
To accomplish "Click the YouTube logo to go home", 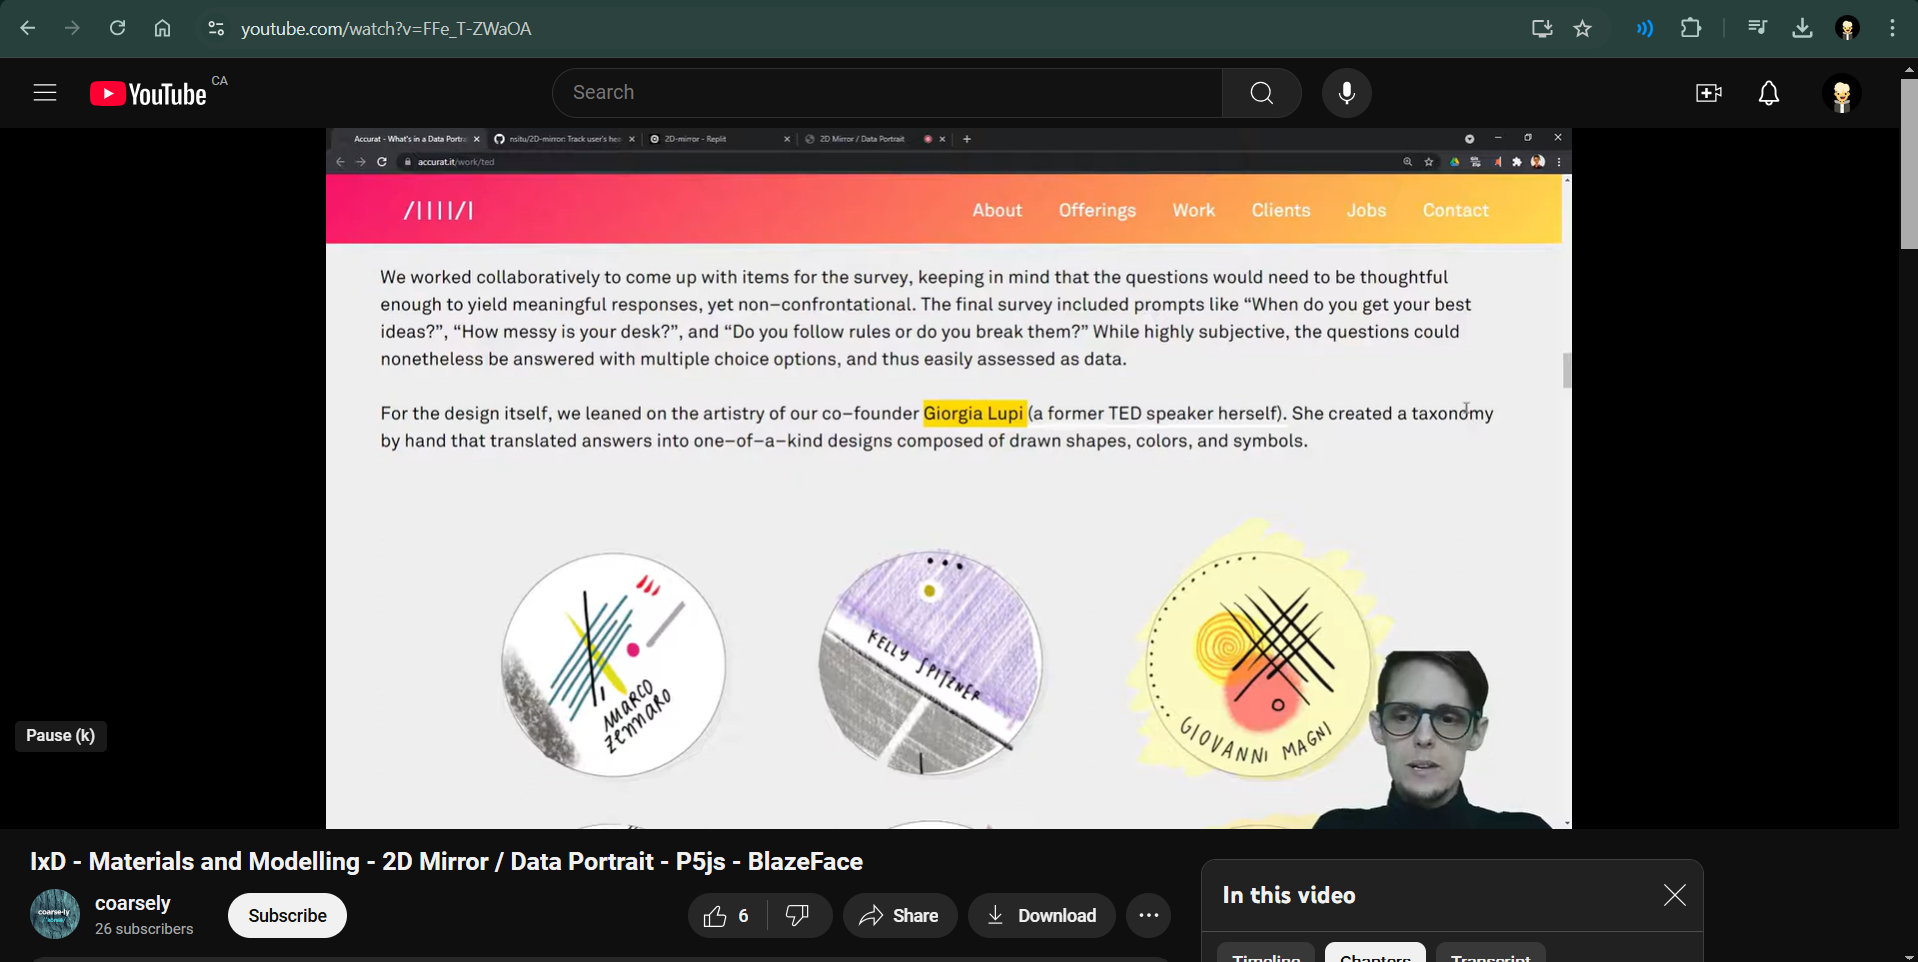I will pyautogui.click(x=149, y=94).
